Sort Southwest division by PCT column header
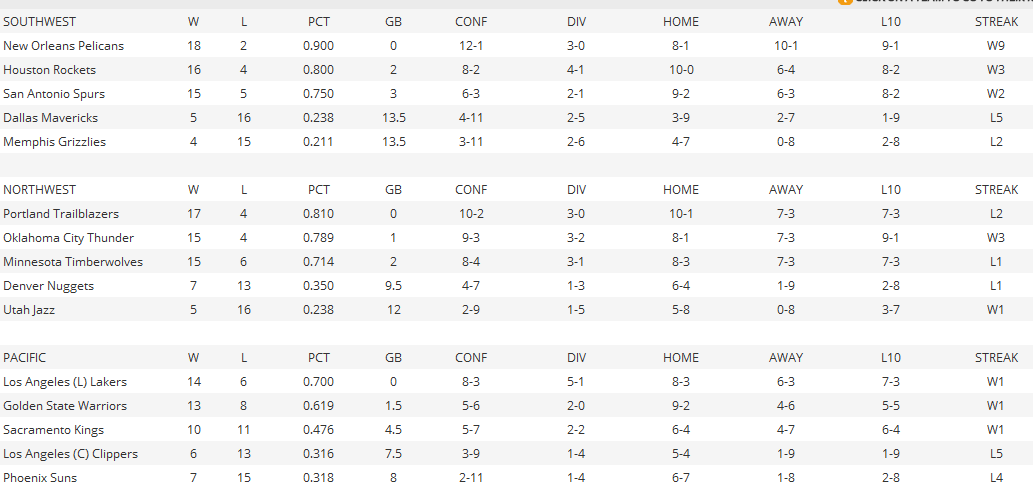Viewport: 1033px width, 484px height. point(319,22)
